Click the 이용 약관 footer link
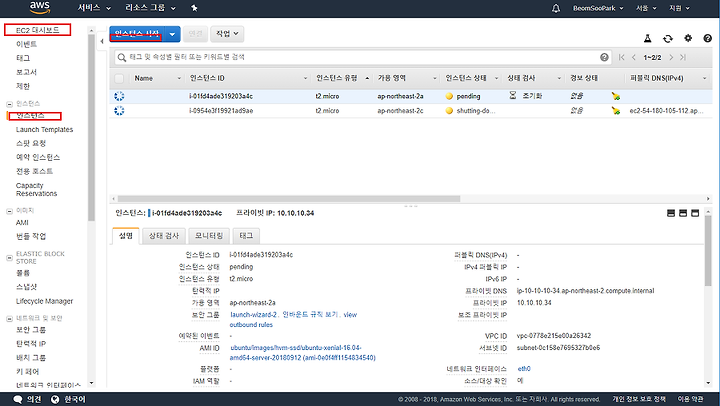The height and width of the screenshot is (406, 720). 691,399
